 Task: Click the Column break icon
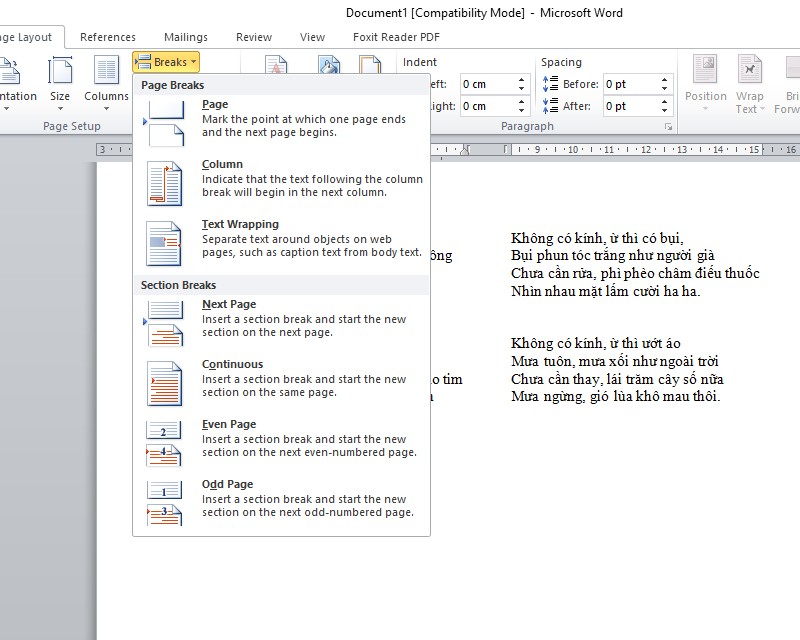164,184
